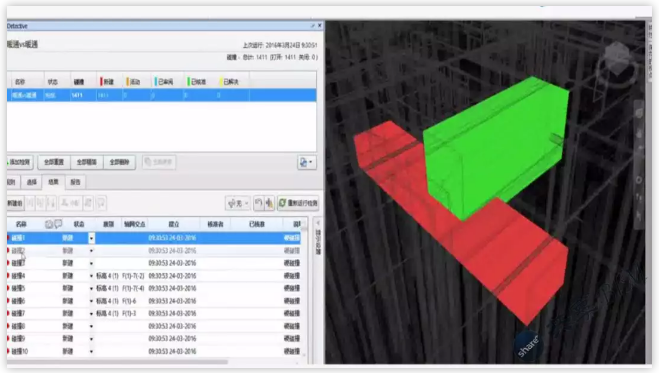
Task: Open the import/export clash tests dropdown
Action: click(x=307, y=163)
